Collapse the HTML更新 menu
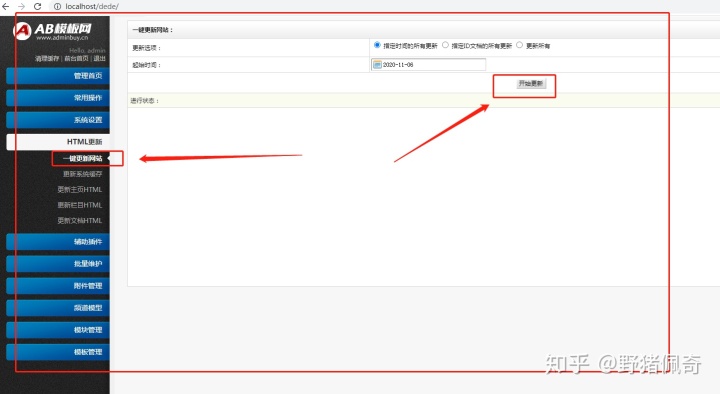This screenshot has height=394, width=720. point(58,142)
